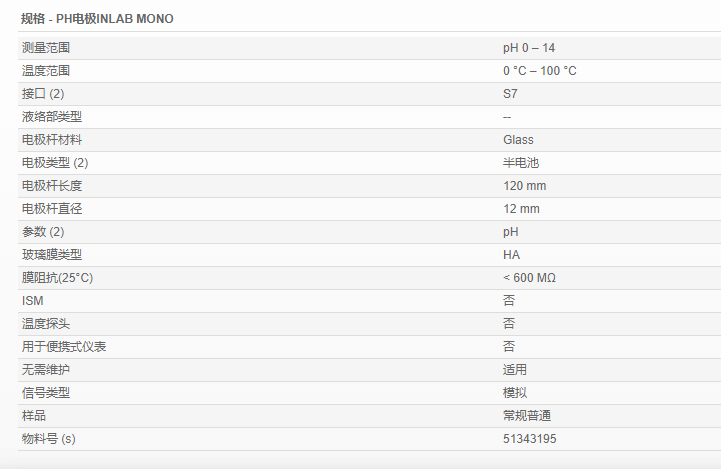721x469 pixels.
Task: Select the ISM row label
Action: pyautogui.click(x=32, y=301)
